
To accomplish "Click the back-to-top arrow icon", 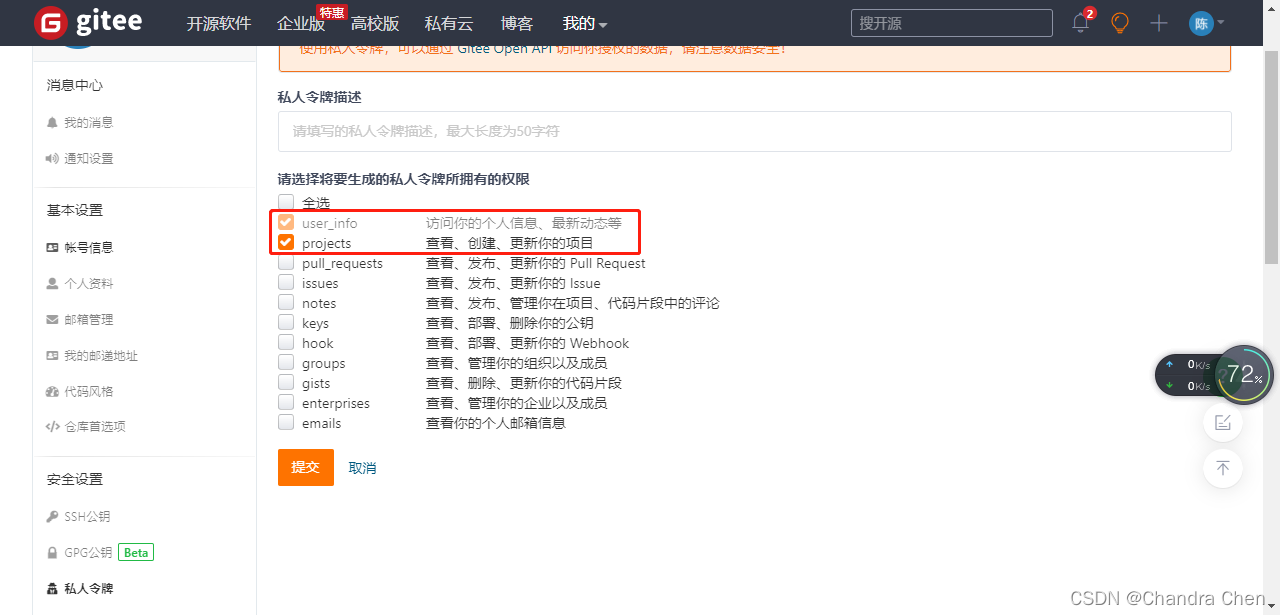I will (1222, 468).
